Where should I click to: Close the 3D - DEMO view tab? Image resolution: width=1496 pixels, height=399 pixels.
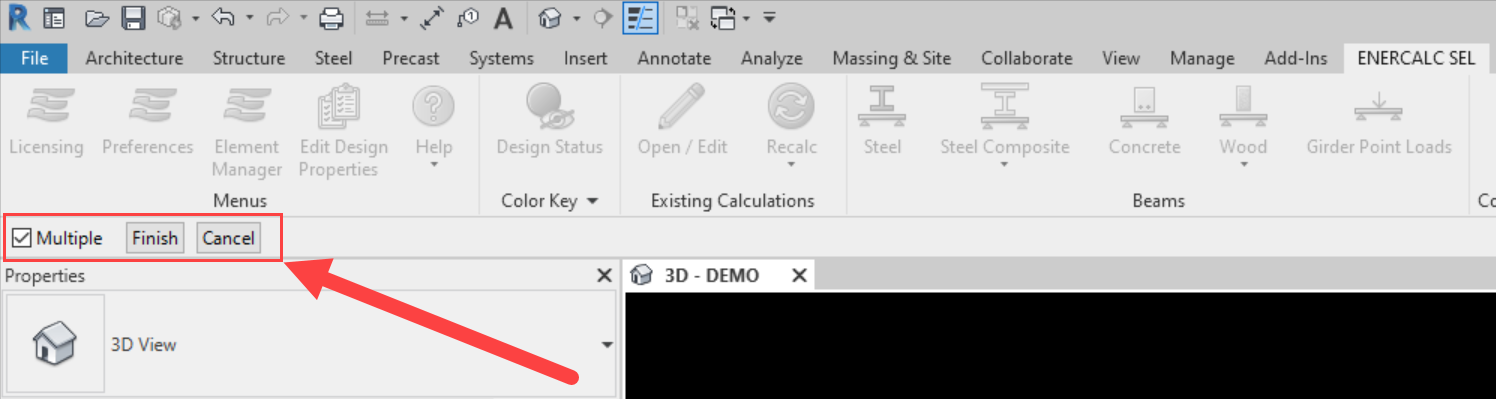[799, 275]
